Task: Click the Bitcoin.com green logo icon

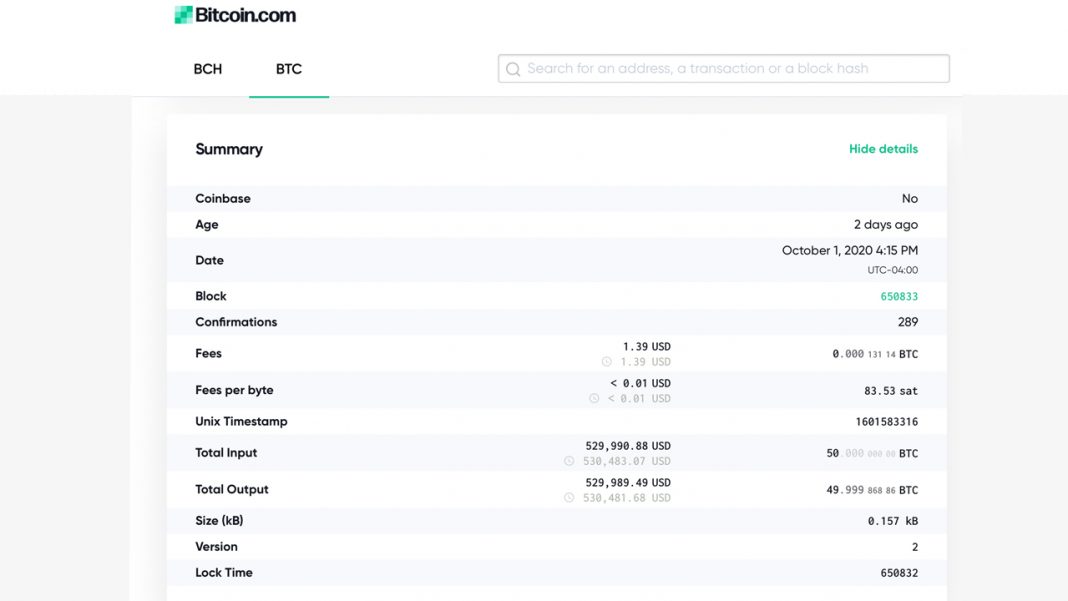Action: [183, 15]
